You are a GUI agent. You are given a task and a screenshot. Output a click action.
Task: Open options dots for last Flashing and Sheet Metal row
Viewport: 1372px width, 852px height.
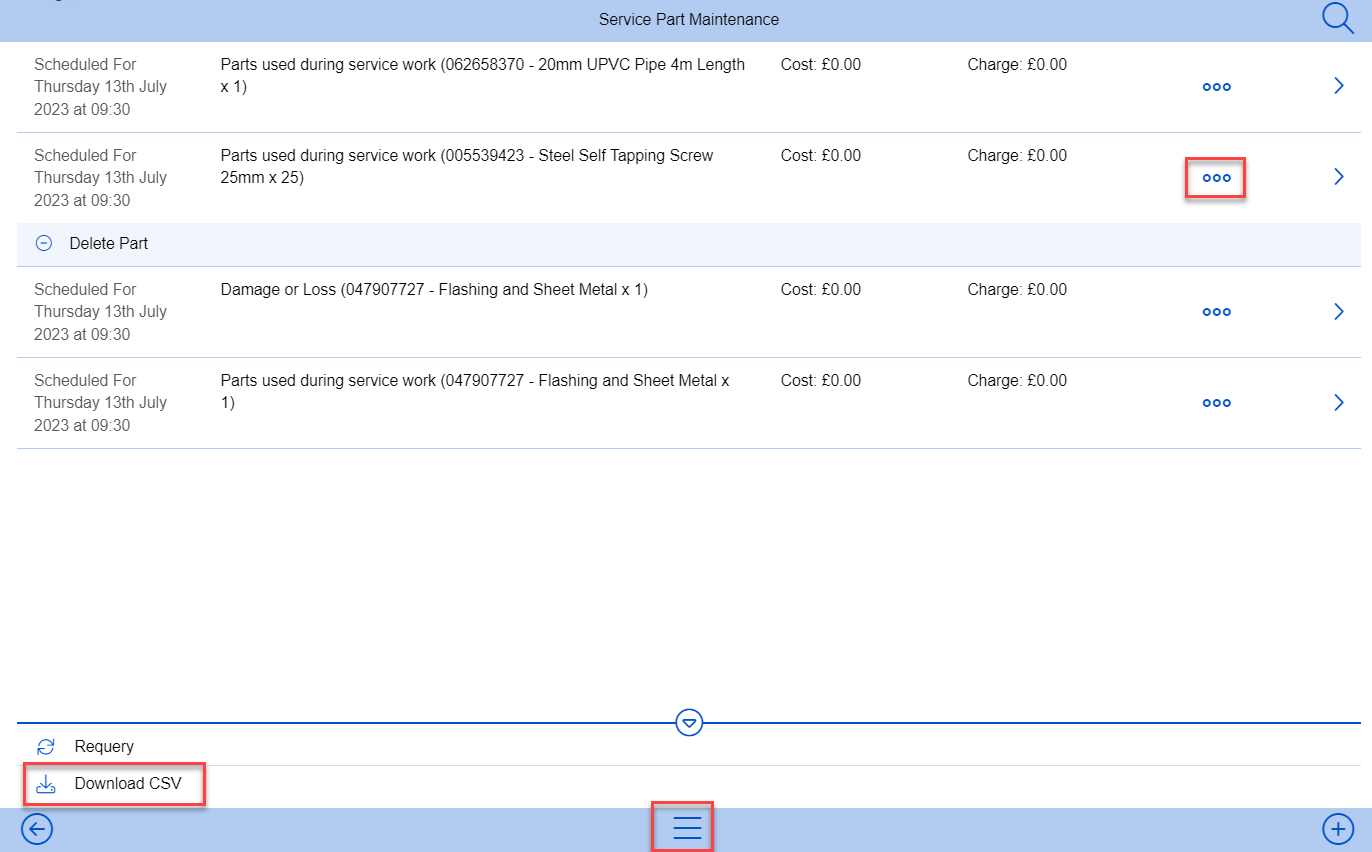1216,403
